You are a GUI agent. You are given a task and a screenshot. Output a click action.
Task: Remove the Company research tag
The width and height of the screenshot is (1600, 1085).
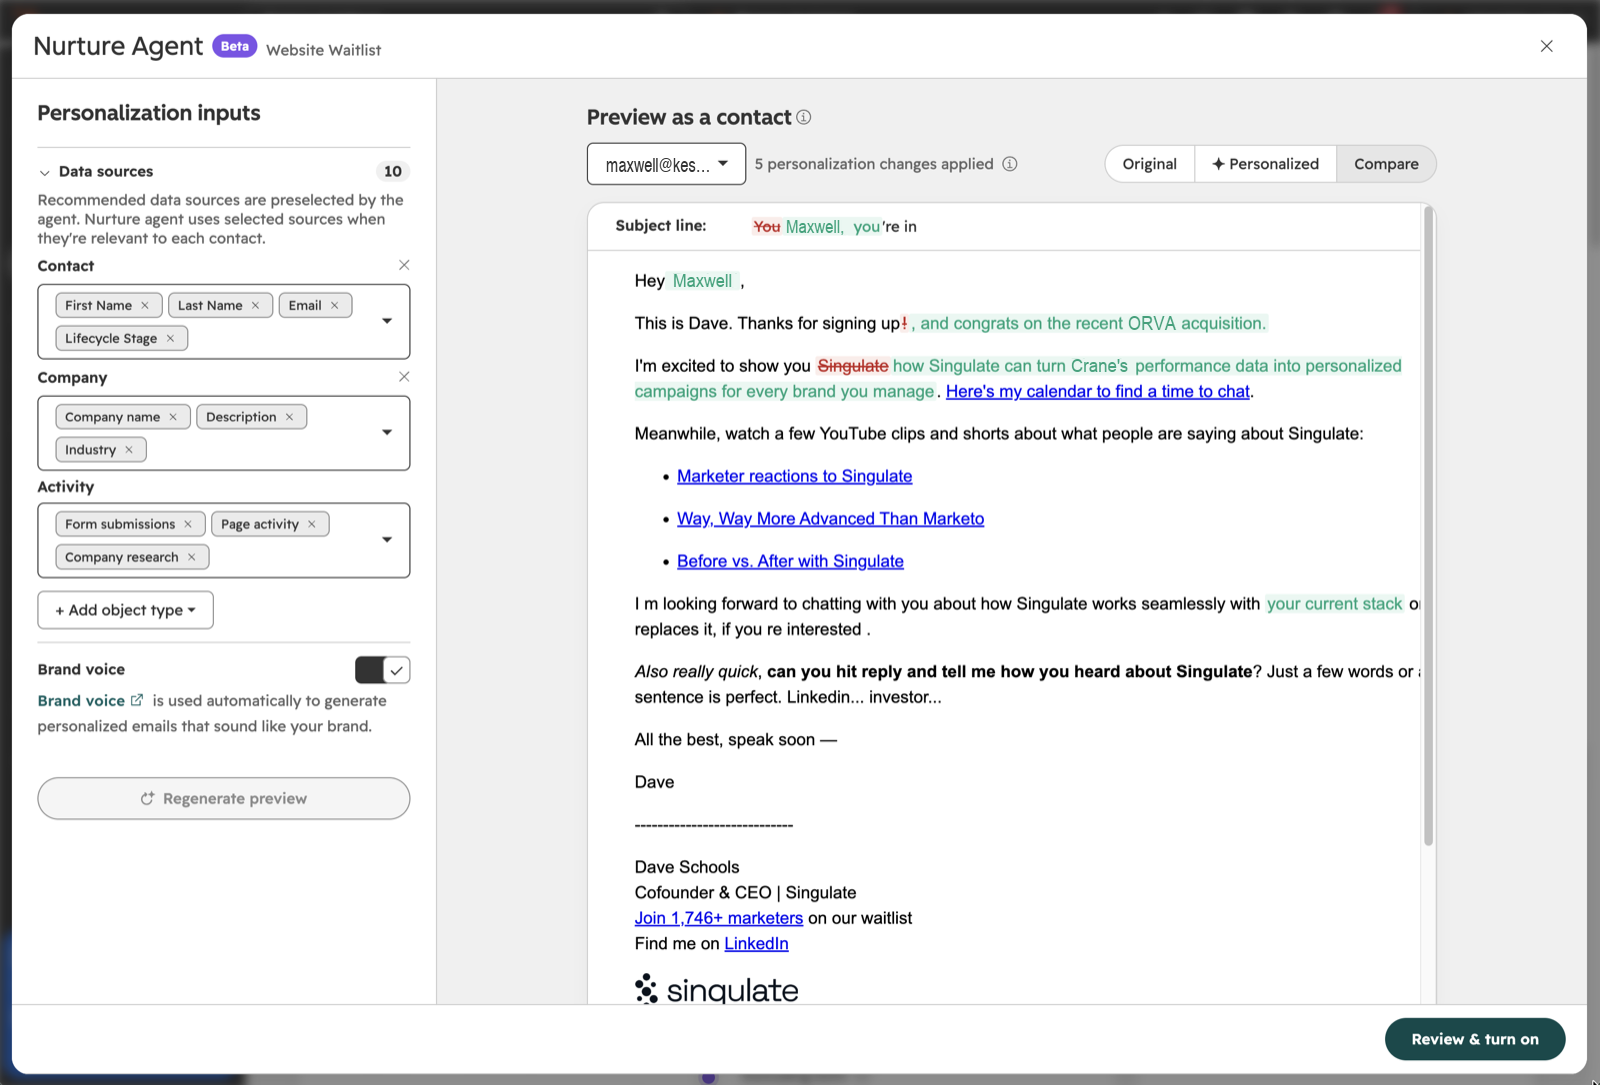click(x=192, y=557)
